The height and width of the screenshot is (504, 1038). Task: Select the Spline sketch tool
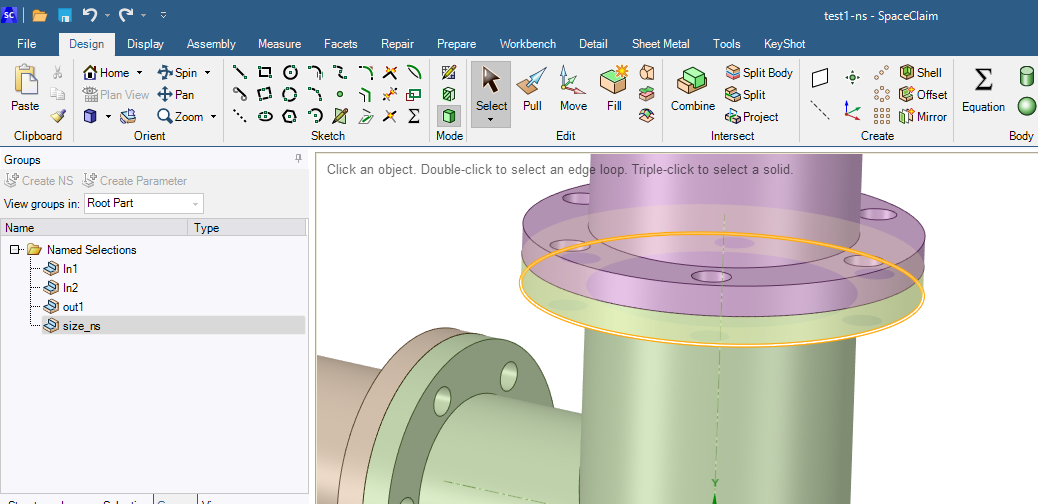340,72
